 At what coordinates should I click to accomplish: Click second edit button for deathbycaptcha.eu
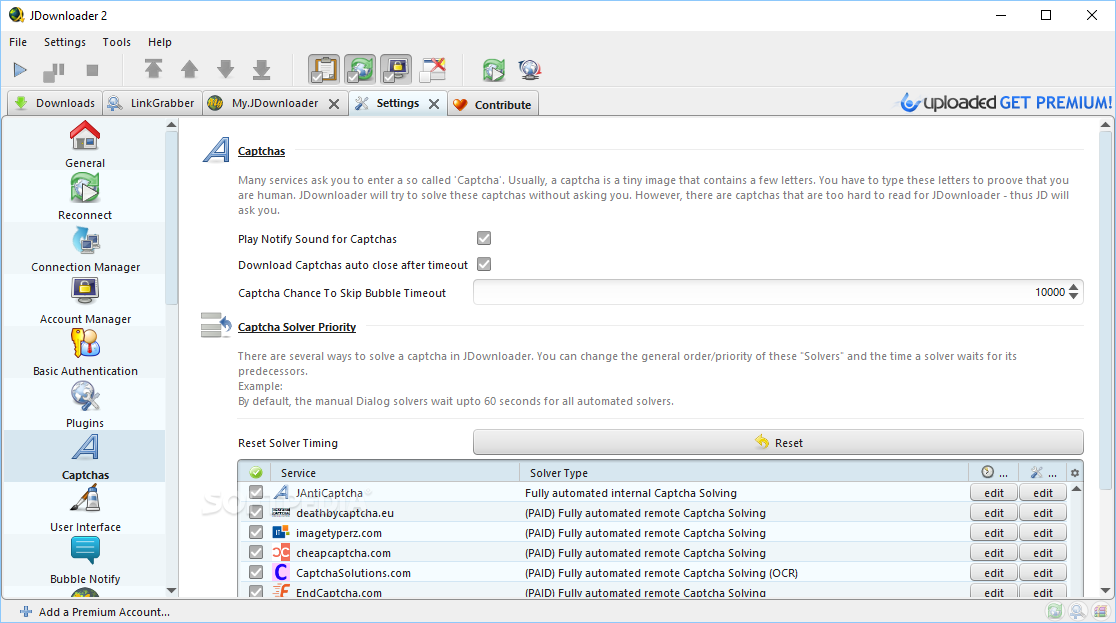(1043, 513)
